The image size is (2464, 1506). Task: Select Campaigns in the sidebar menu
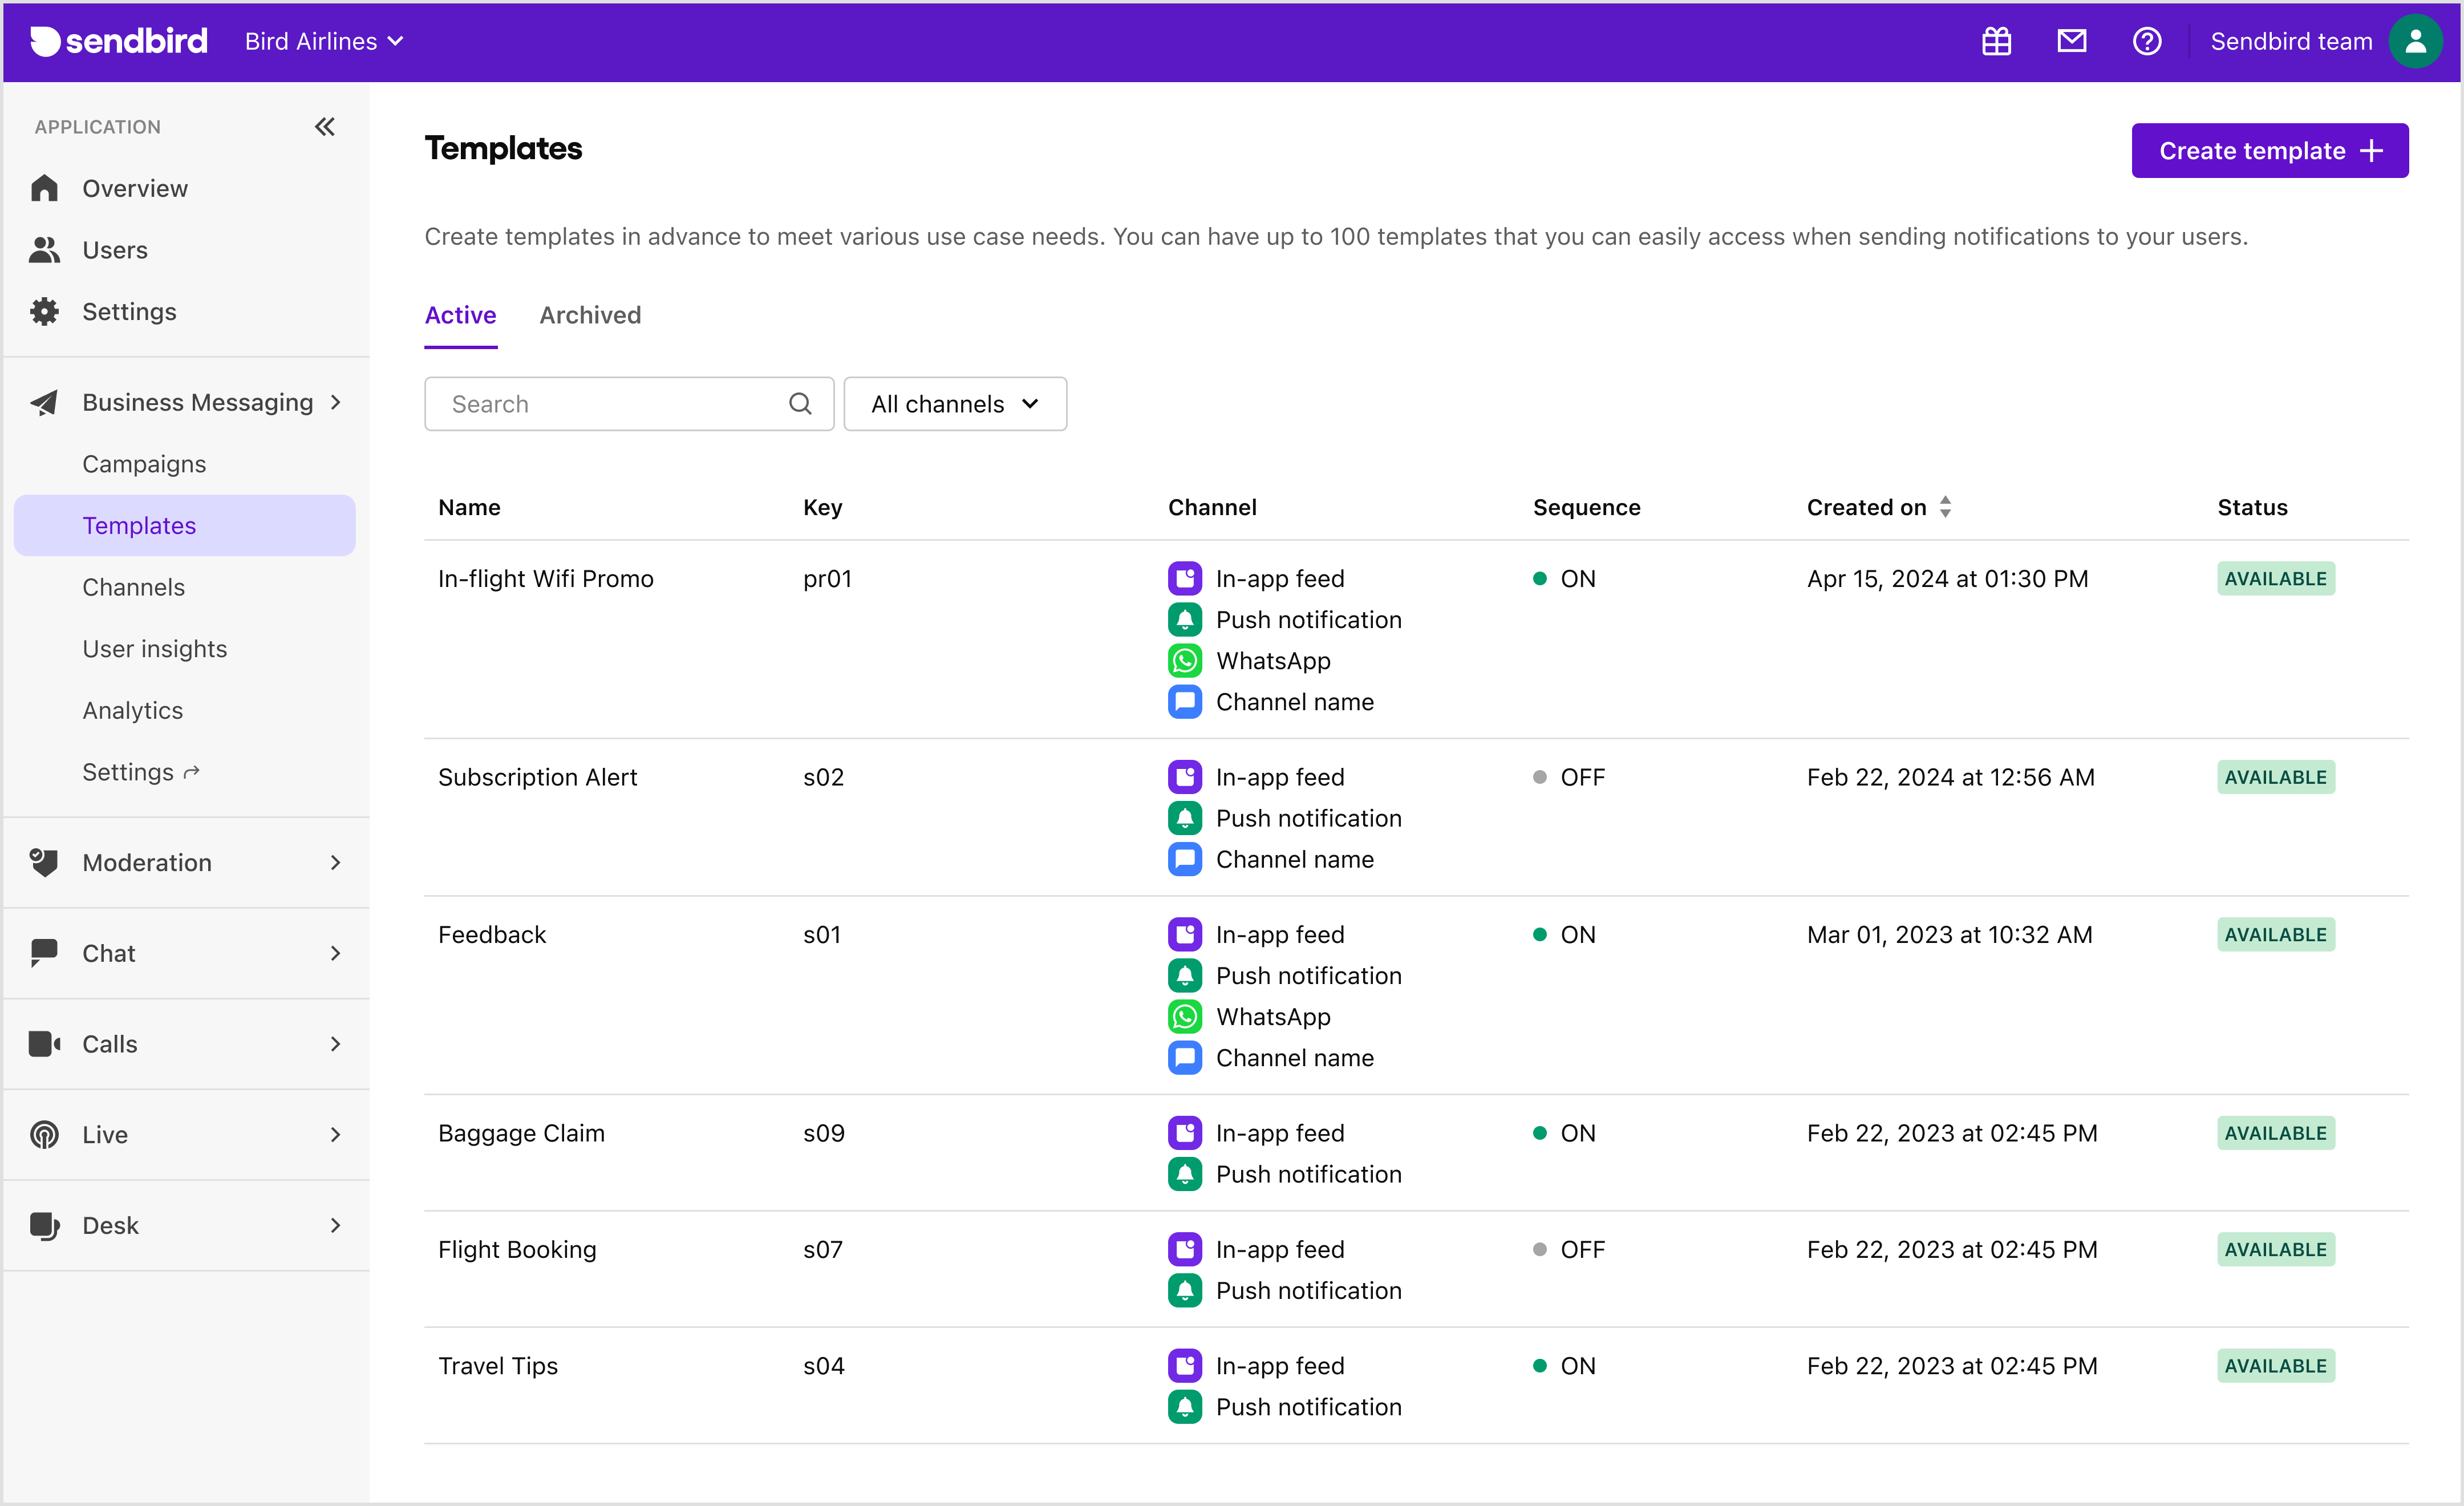tap(143, 463)
